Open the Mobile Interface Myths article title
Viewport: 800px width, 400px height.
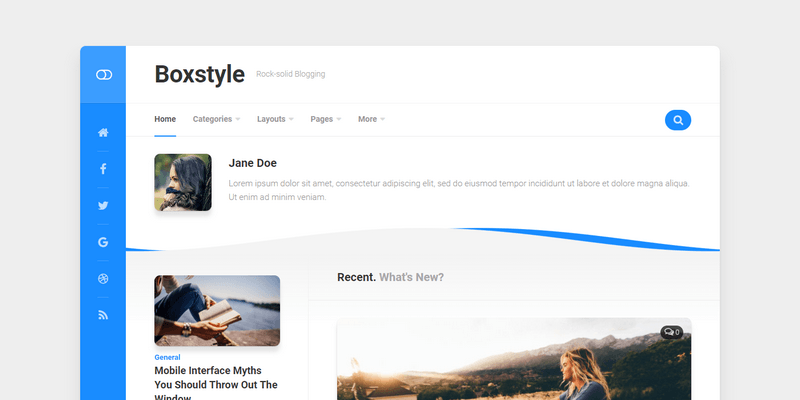pyautogui.click(x=215, y=377)
